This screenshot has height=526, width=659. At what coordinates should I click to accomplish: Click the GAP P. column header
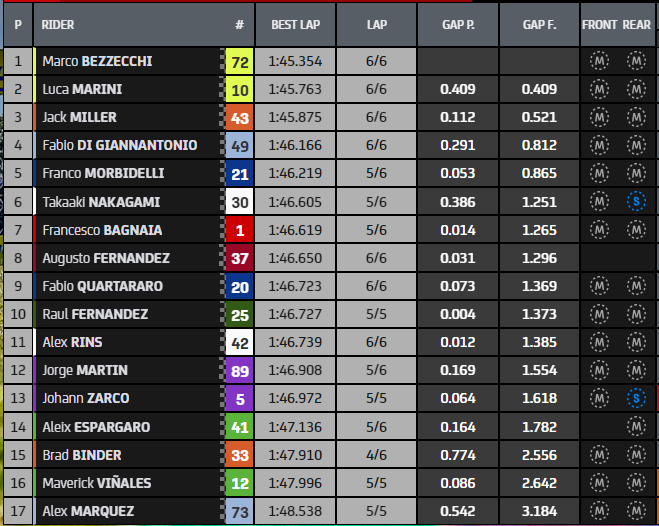point(461,24)
